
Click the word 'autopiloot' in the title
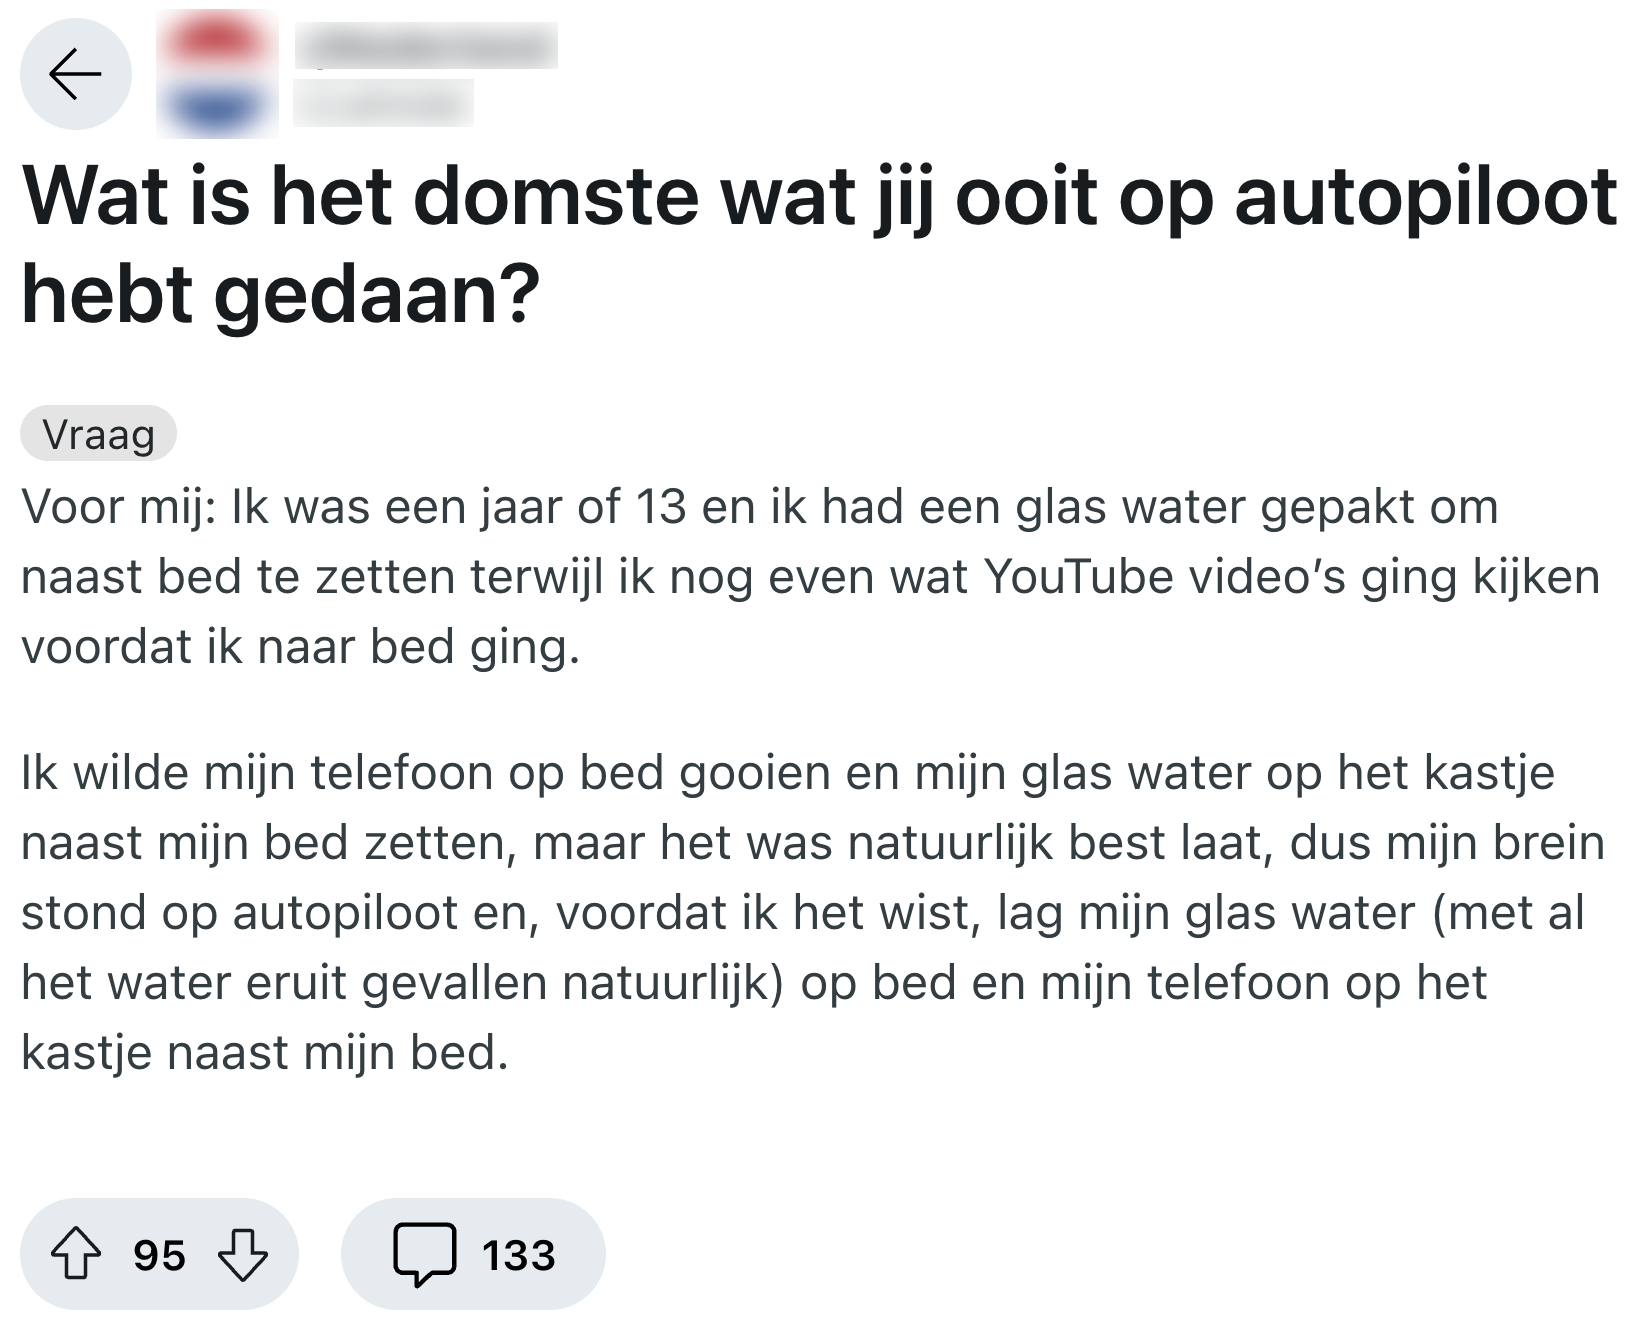pos(1426,198)
